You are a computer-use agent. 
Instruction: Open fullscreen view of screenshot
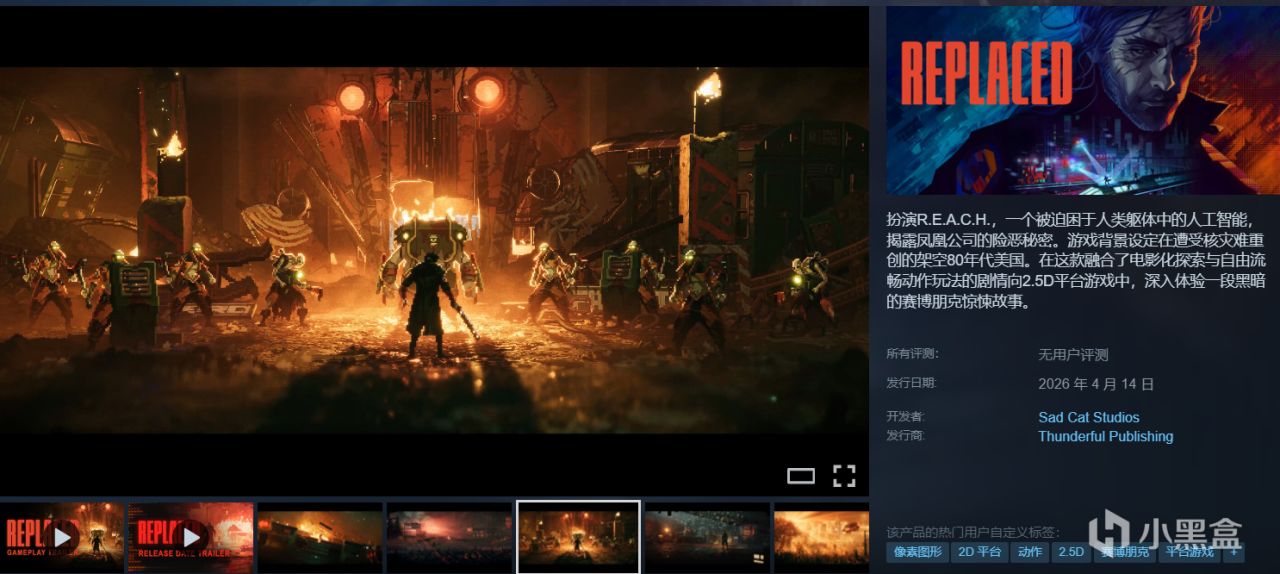[844, 476]
